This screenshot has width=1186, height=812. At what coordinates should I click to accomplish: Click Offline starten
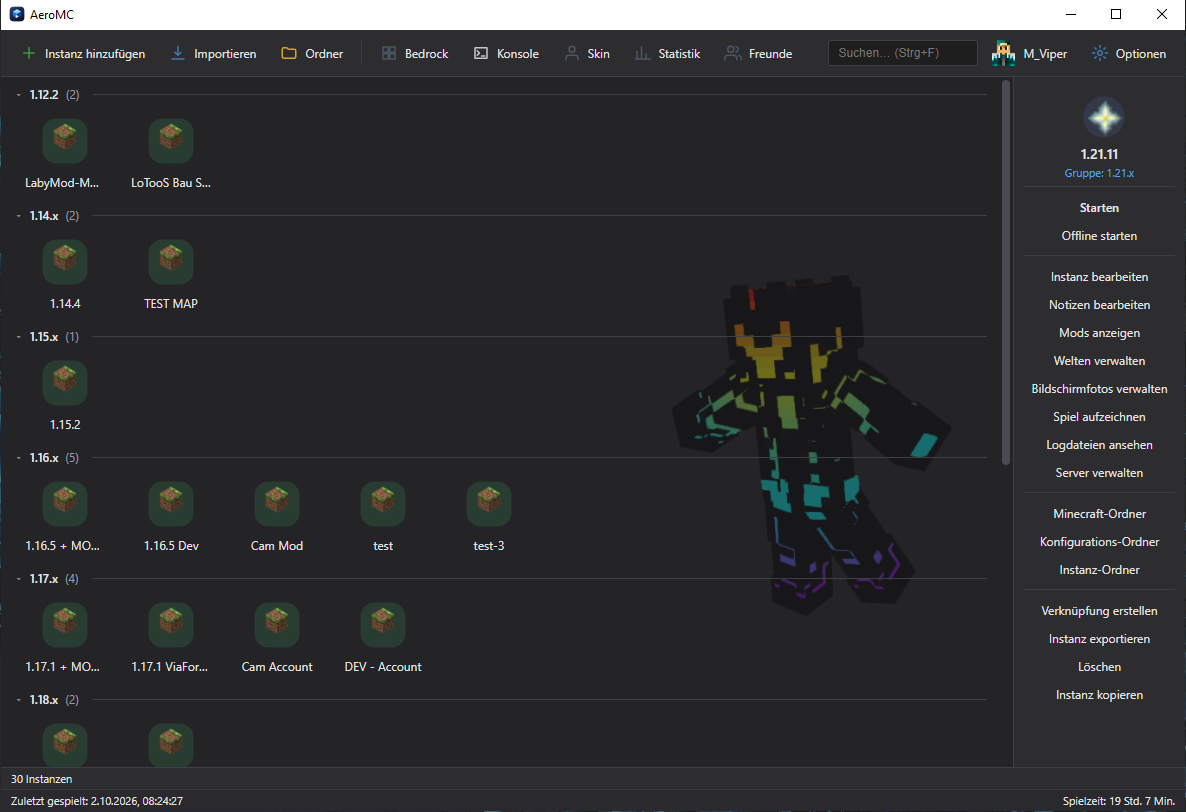(x=1099, y=236)
